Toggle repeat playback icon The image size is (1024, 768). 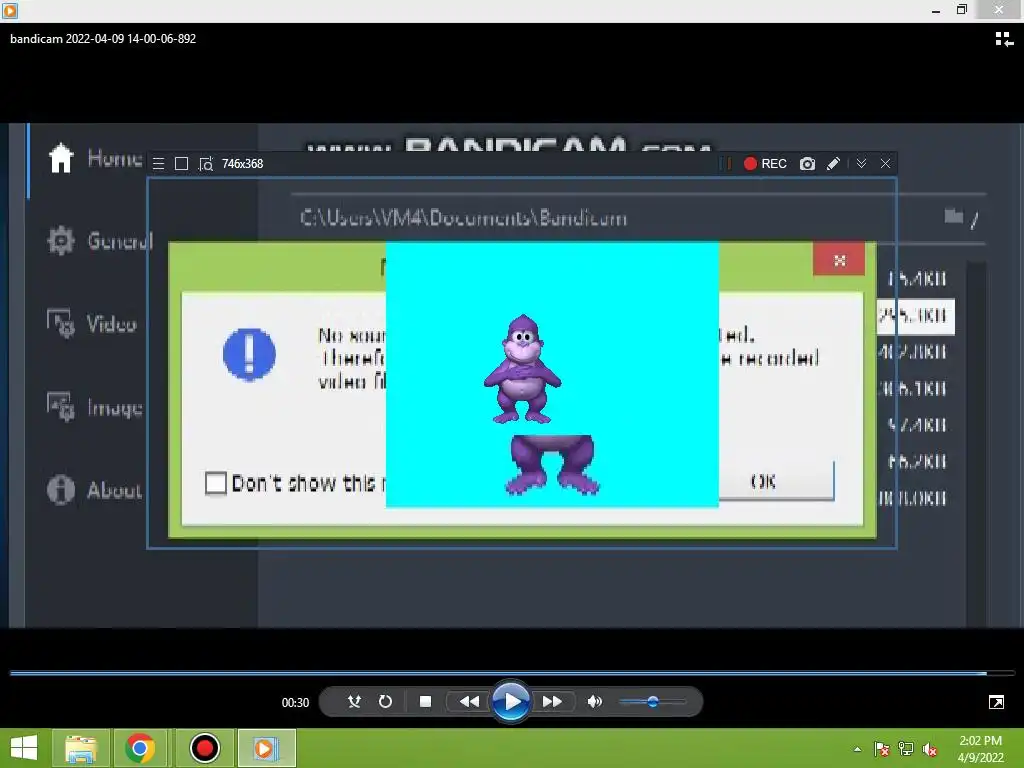click(385, 701)
